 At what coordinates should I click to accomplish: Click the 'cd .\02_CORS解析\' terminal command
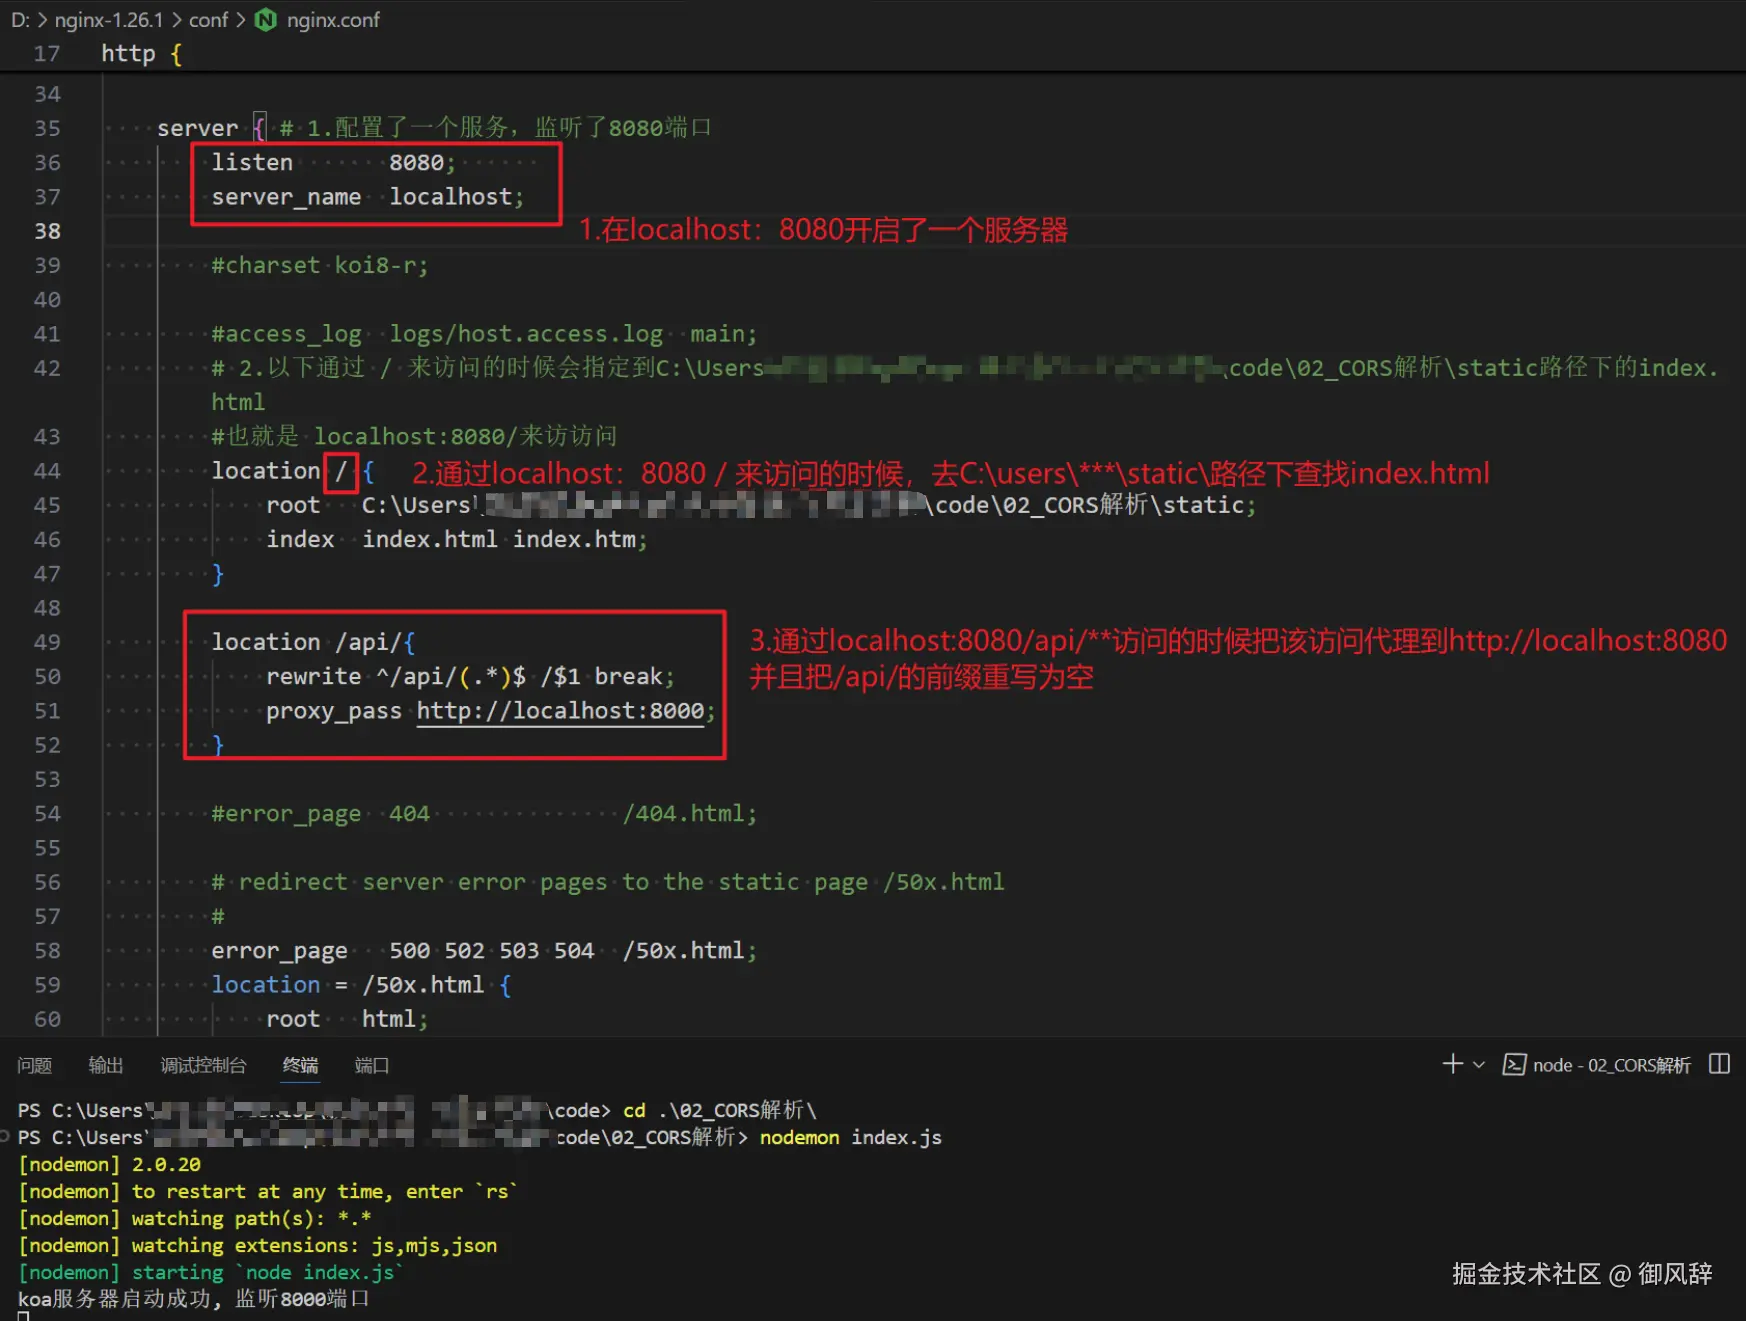[x=720, y=1110]
